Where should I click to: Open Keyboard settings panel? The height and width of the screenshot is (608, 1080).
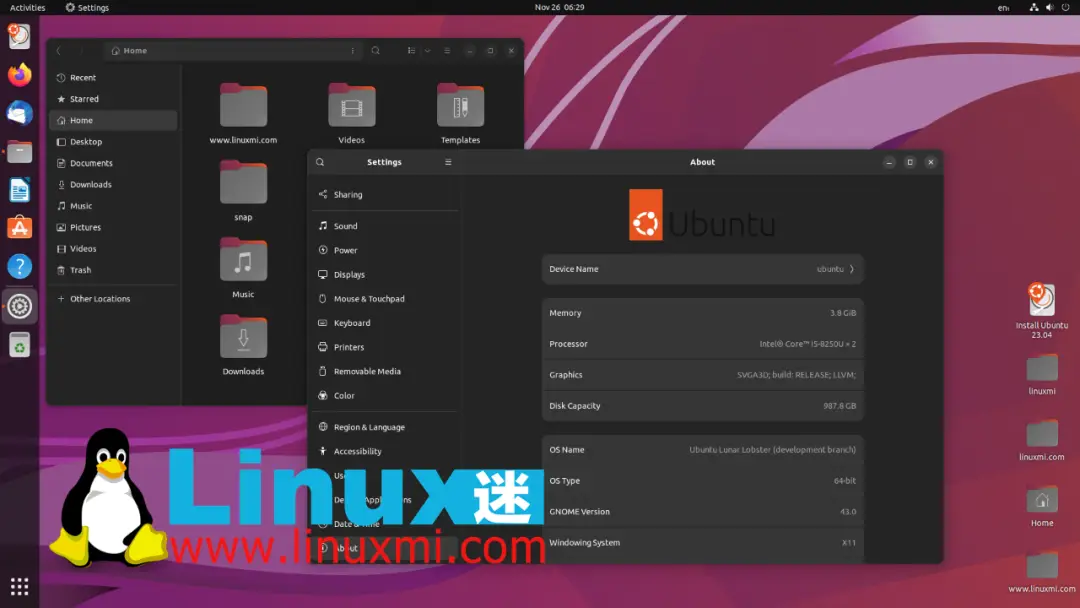384,323
